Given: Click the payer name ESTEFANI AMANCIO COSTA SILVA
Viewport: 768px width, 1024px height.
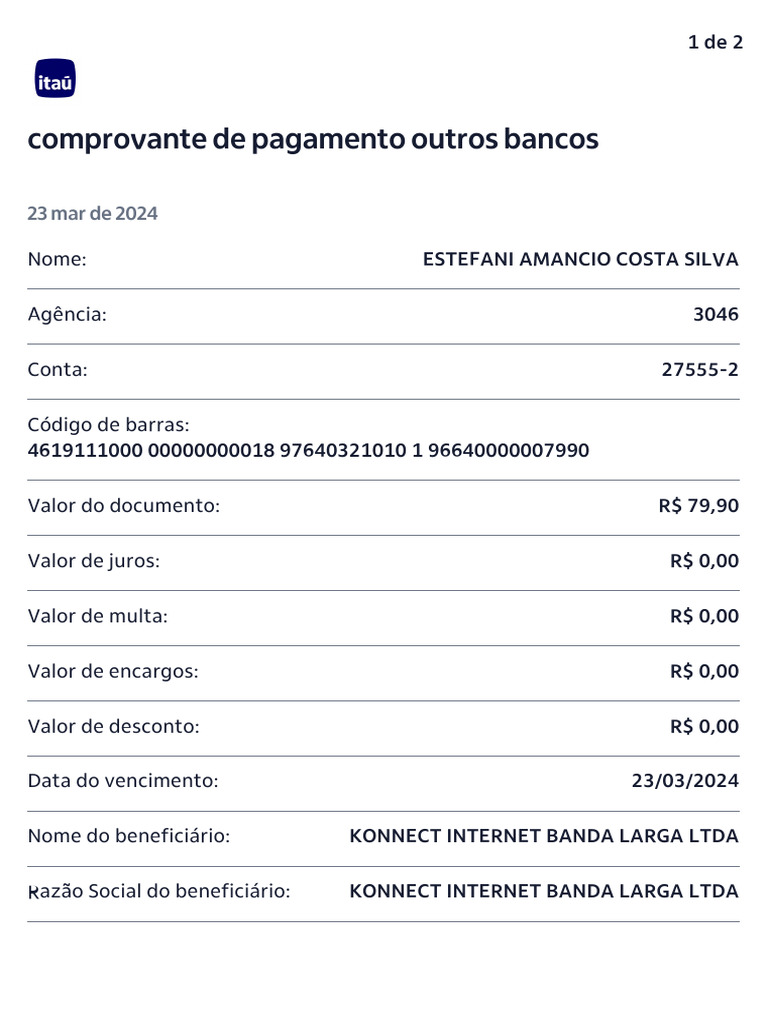Looking at the screenshot, I should tap(580, 260).
